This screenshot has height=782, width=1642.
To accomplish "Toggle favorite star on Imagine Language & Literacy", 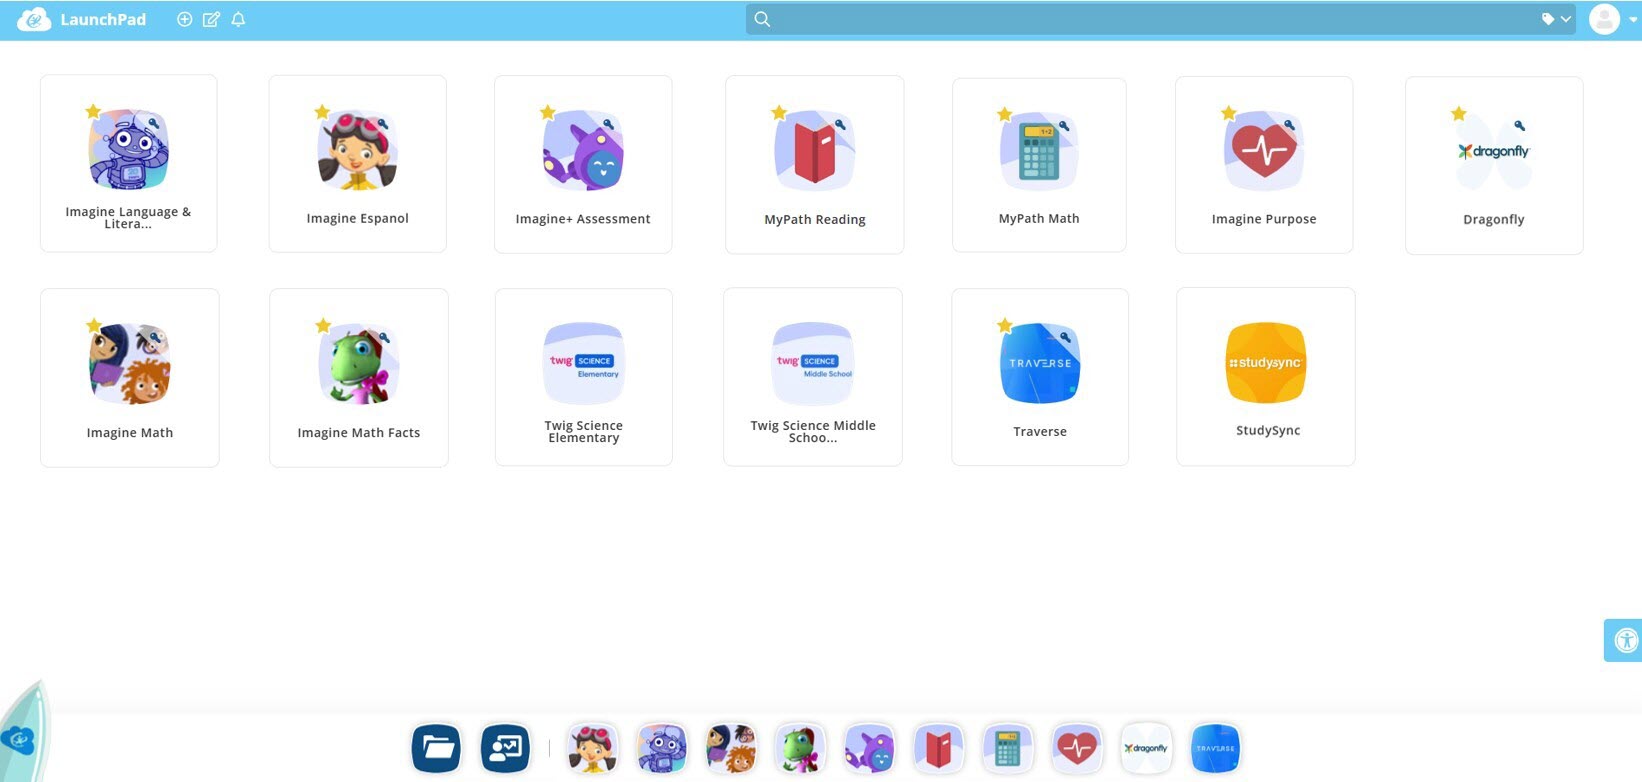I will tap(93, 111).
